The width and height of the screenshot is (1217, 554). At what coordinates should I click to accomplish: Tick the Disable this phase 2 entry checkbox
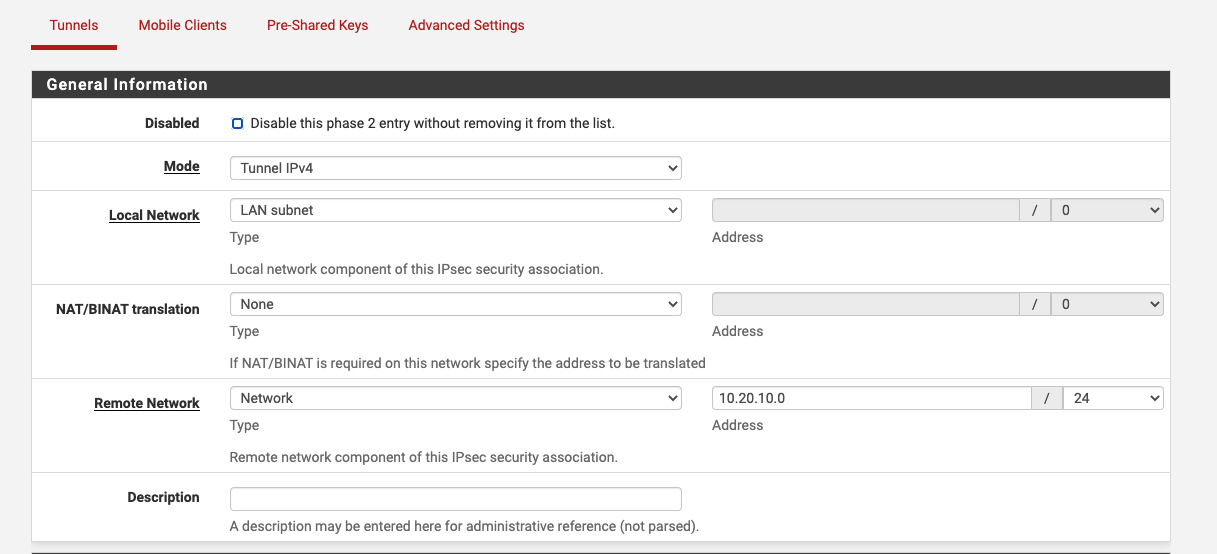(237, 124)
